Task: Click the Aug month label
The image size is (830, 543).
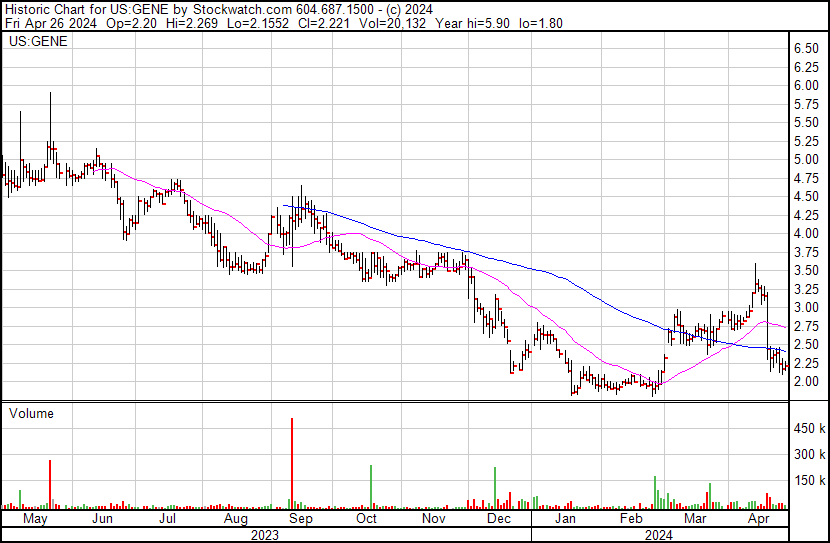Action: [x=236, y=519]
